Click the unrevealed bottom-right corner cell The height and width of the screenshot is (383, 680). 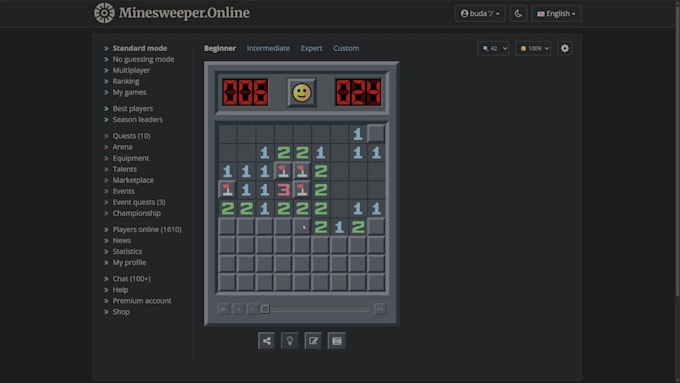(376, 282)
